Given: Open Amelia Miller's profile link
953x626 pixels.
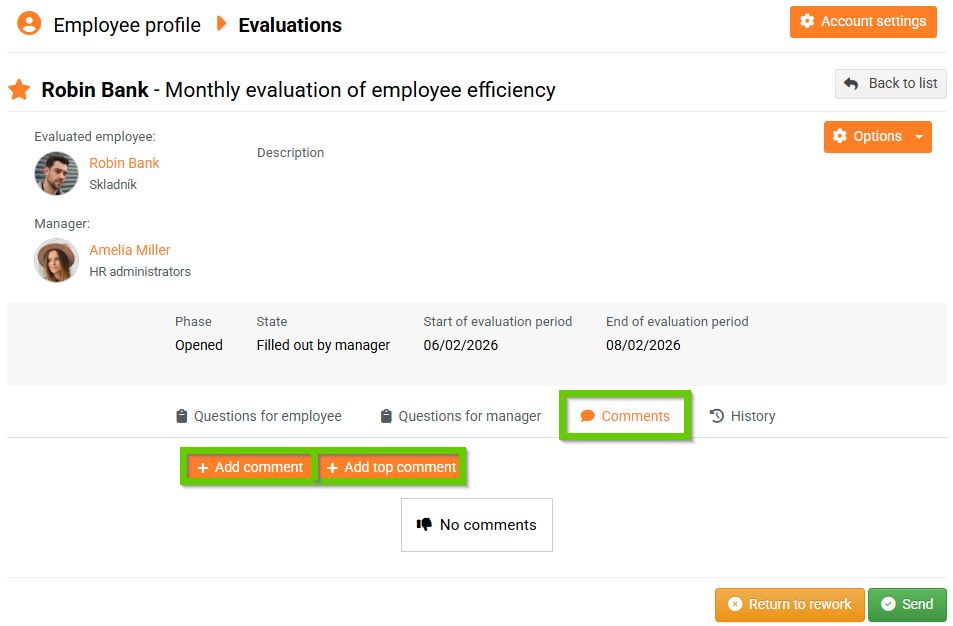Looking at the screenshot, I should pyautogui.click(x=130, y=250).
